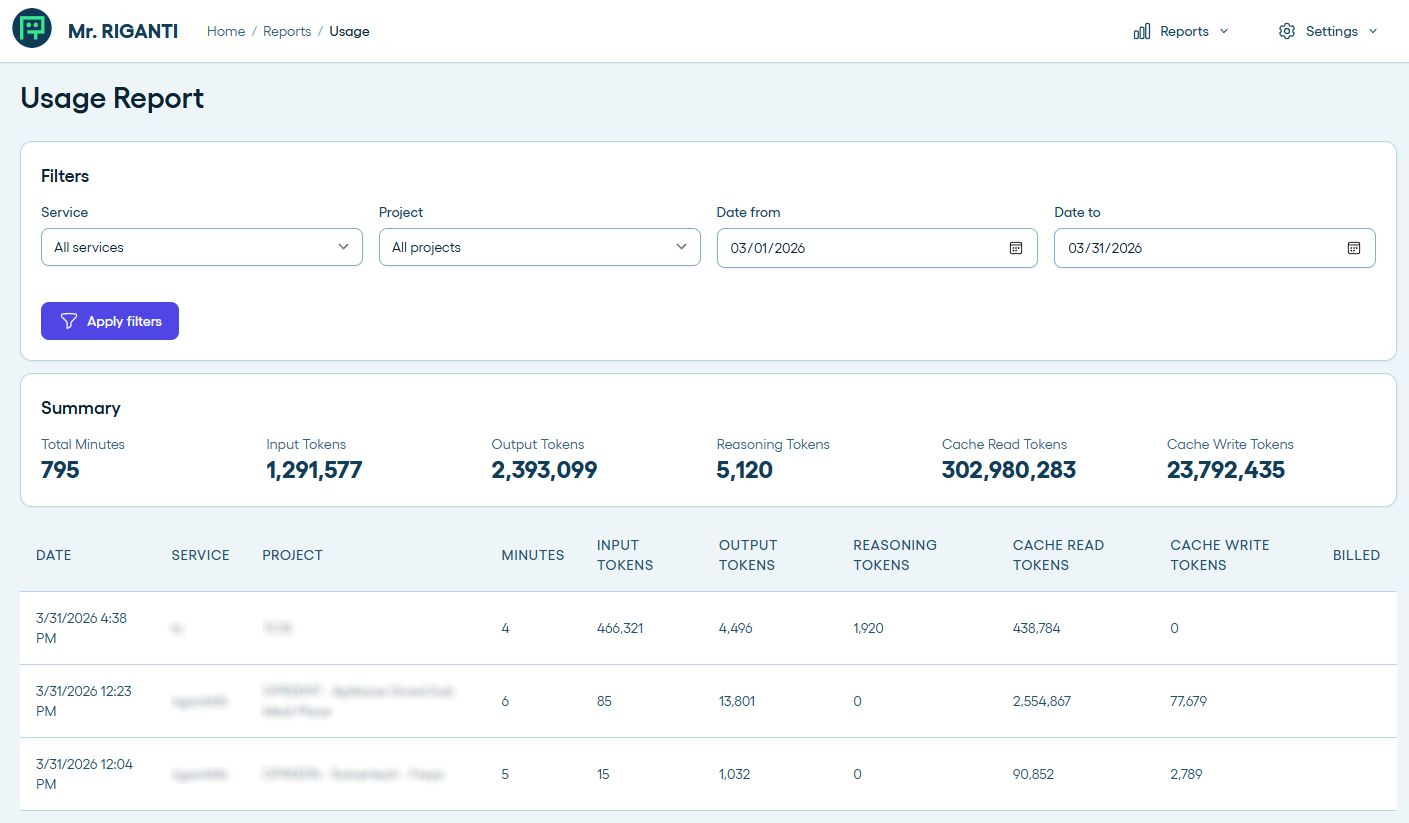This screenshot has height=823, width=1409.
Task: Click the Reports breadcrumb link
Action: [287, 31]
